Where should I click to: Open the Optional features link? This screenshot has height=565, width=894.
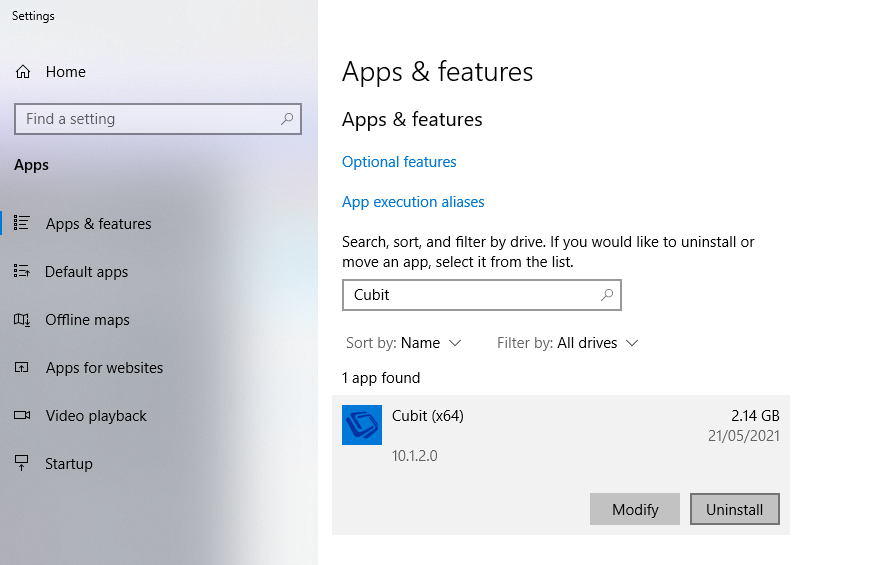click(x=399, y=162)
